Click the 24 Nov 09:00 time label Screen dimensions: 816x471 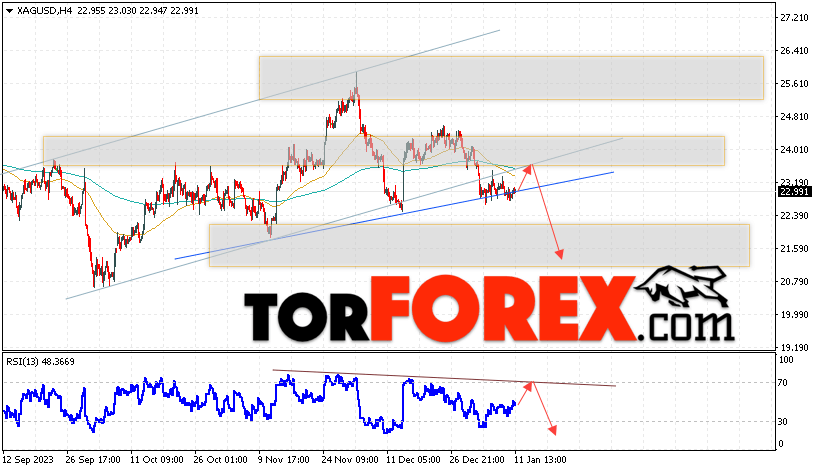click(349, 460)
